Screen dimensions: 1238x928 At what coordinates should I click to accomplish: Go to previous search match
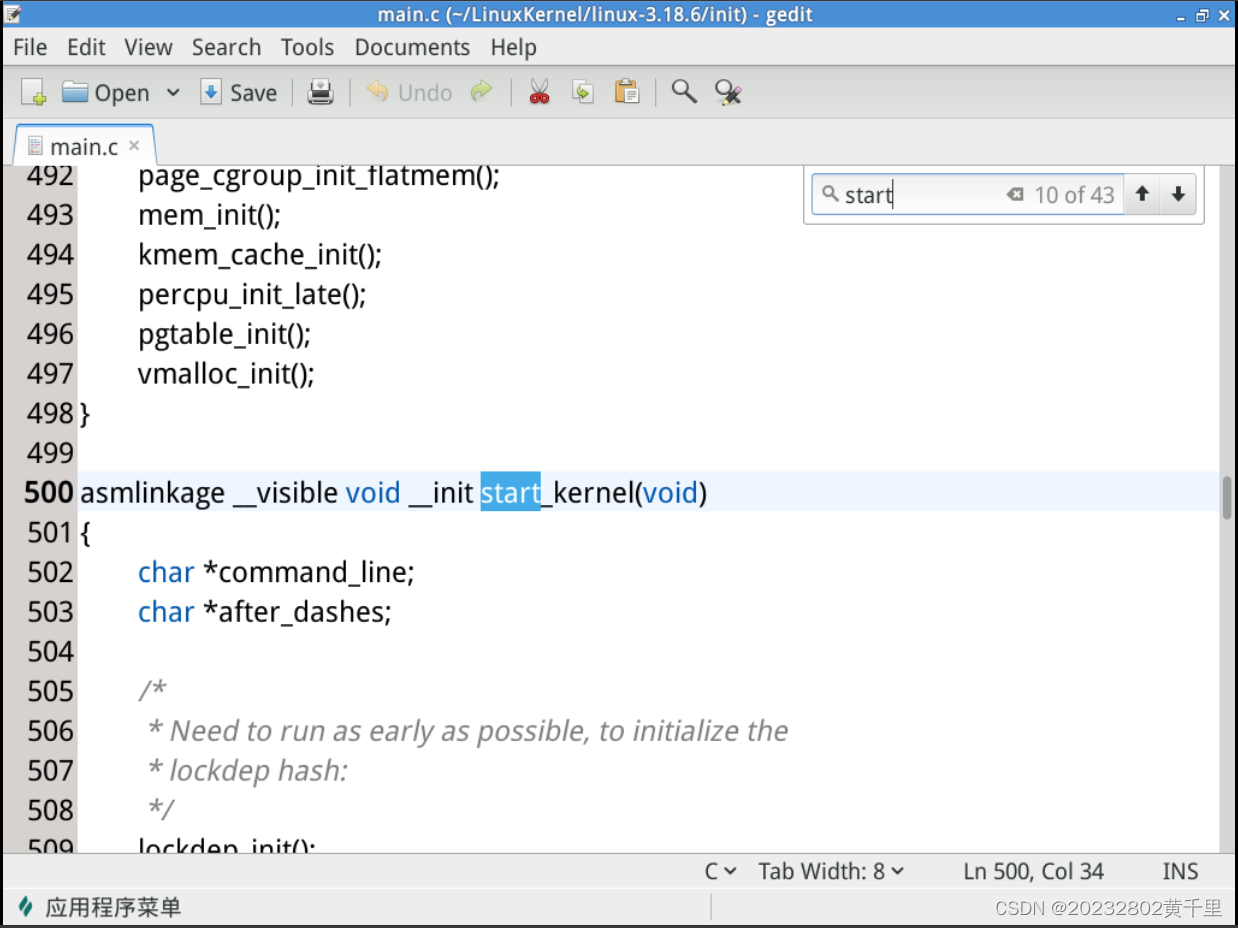(1142, 194)
